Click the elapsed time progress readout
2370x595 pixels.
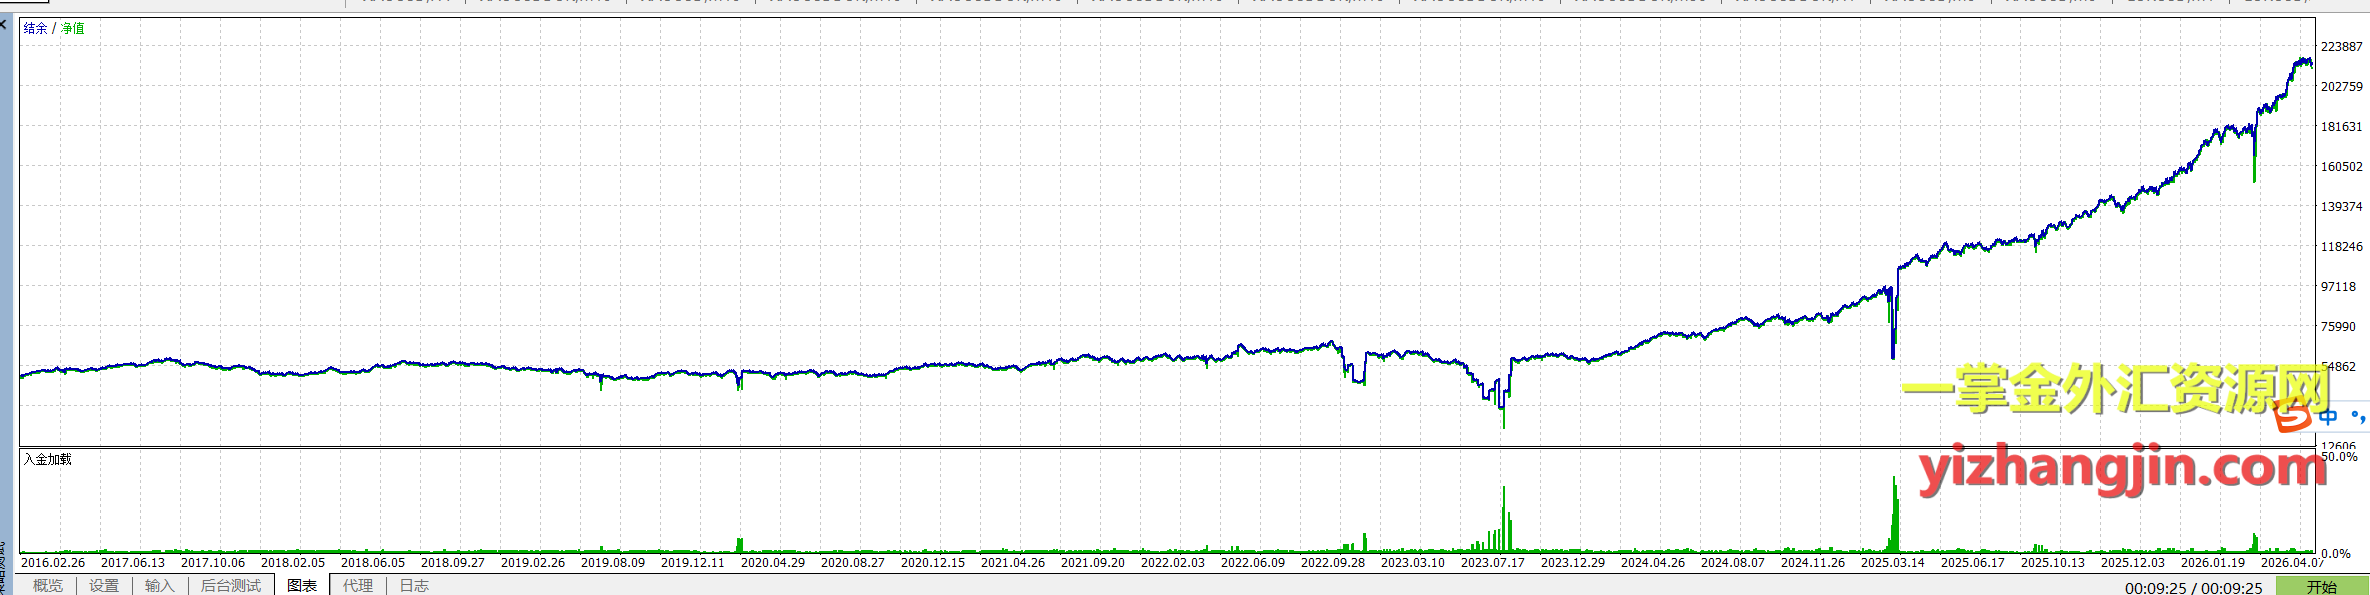[2194, 587]
